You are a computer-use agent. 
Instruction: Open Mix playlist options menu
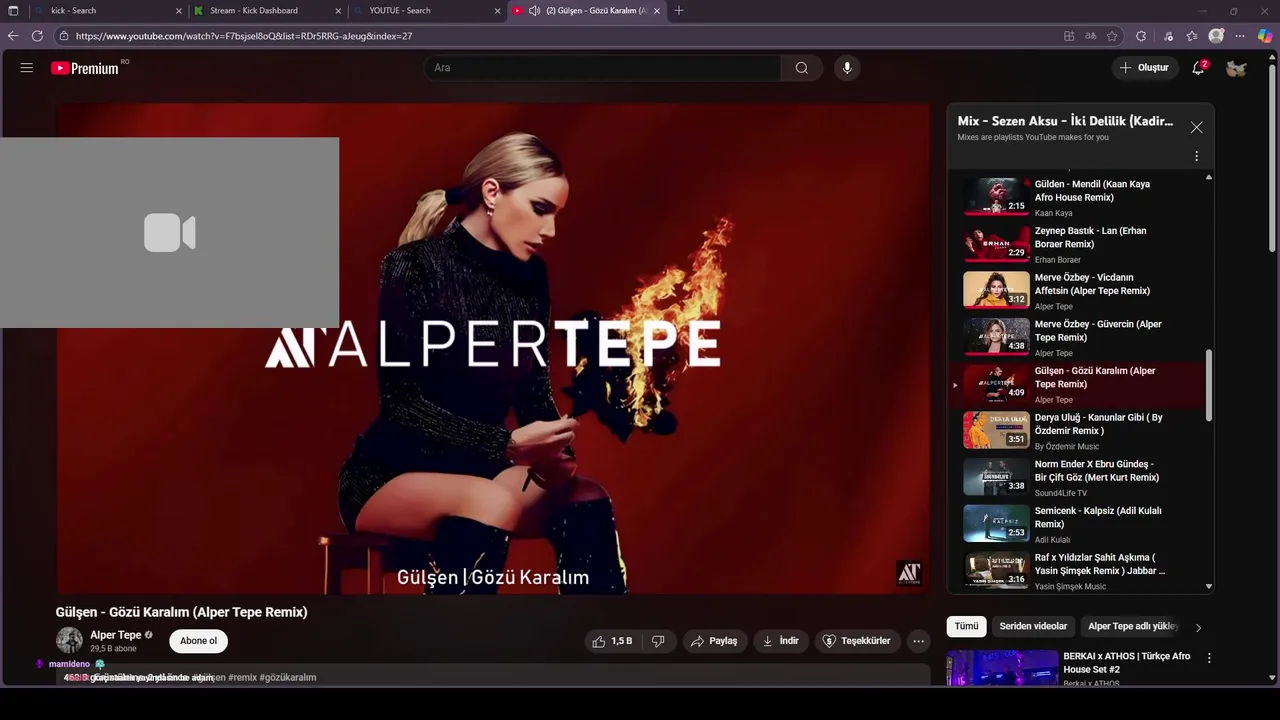click(1196, 156)
